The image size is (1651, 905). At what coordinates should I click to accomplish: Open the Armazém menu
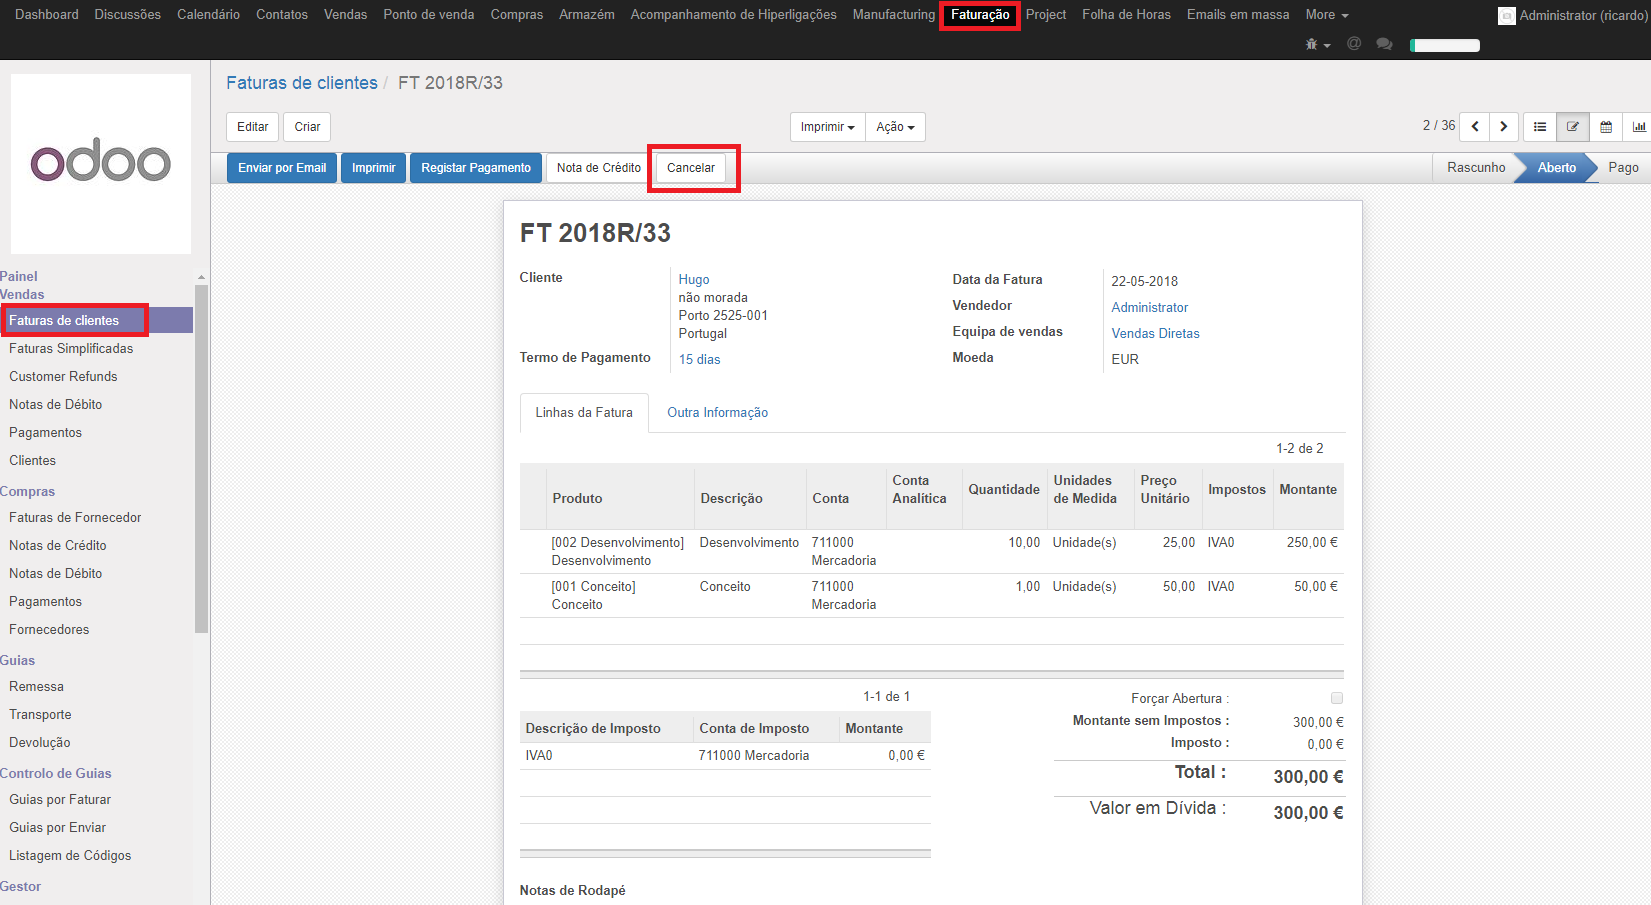coord(586,15)
